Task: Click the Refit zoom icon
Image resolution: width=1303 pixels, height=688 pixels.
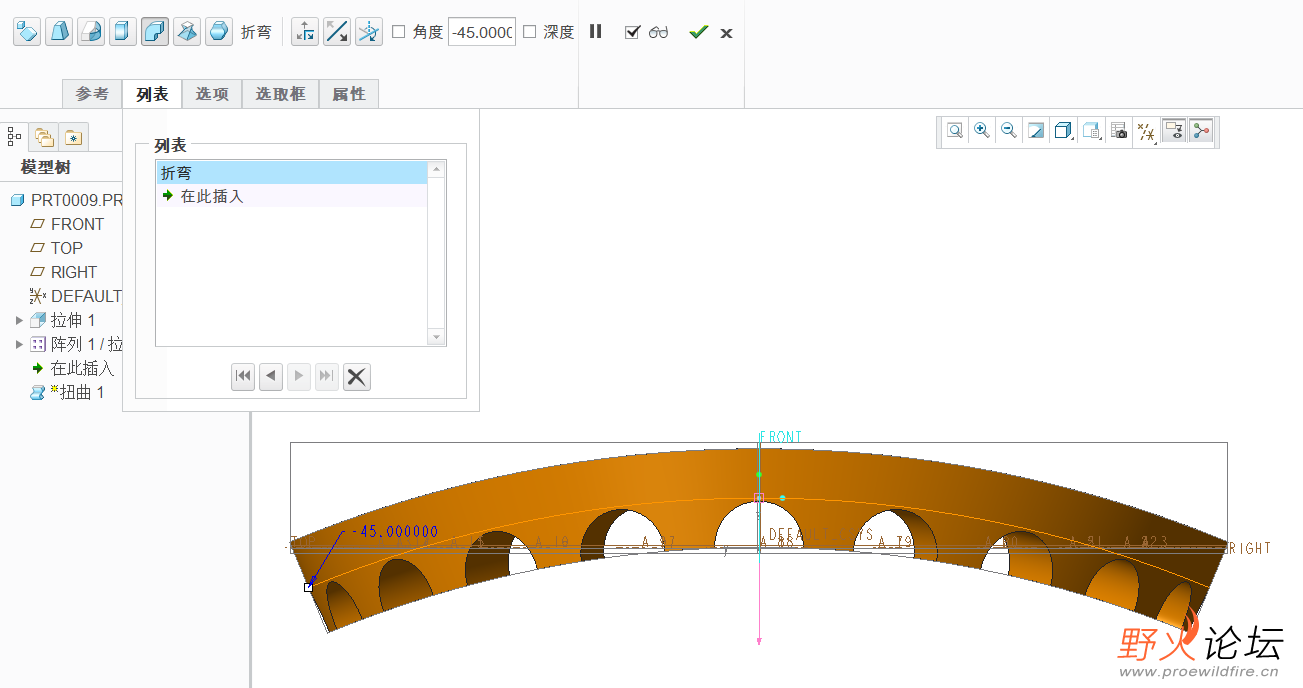Action: [x=955, y=130]
